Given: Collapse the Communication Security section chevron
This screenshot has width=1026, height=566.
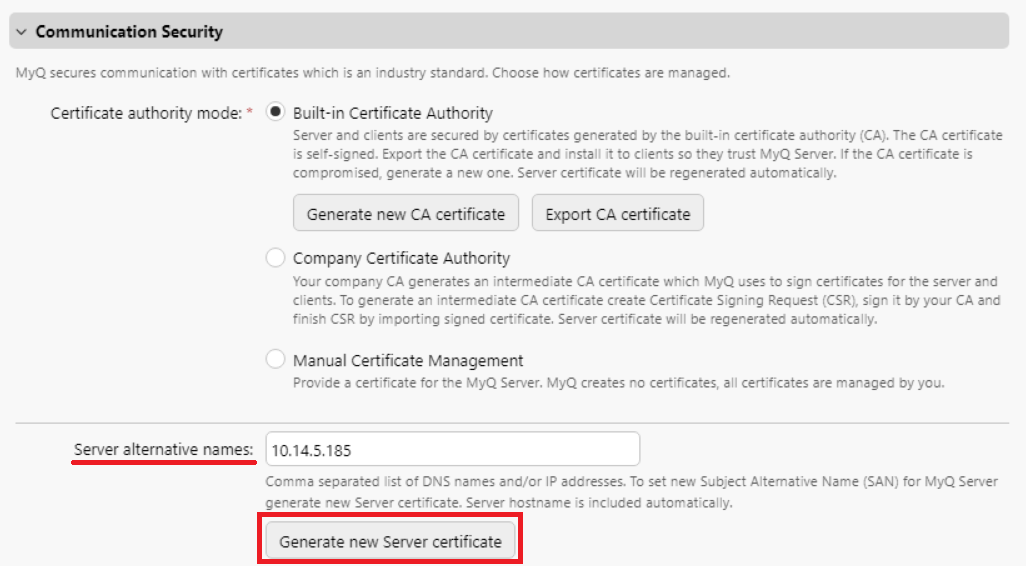Looking at the screenshot, I should (x=21, y=32).
